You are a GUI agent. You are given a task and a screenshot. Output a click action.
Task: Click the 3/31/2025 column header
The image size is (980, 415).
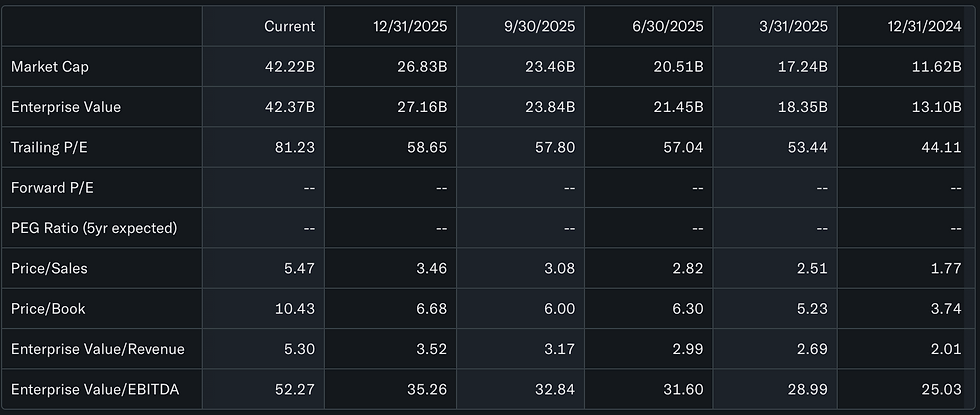tap(795, 26)
